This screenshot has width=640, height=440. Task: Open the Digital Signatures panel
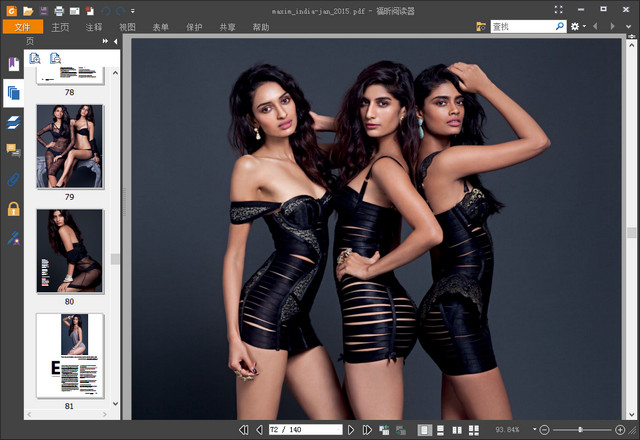tap(13, 238)
